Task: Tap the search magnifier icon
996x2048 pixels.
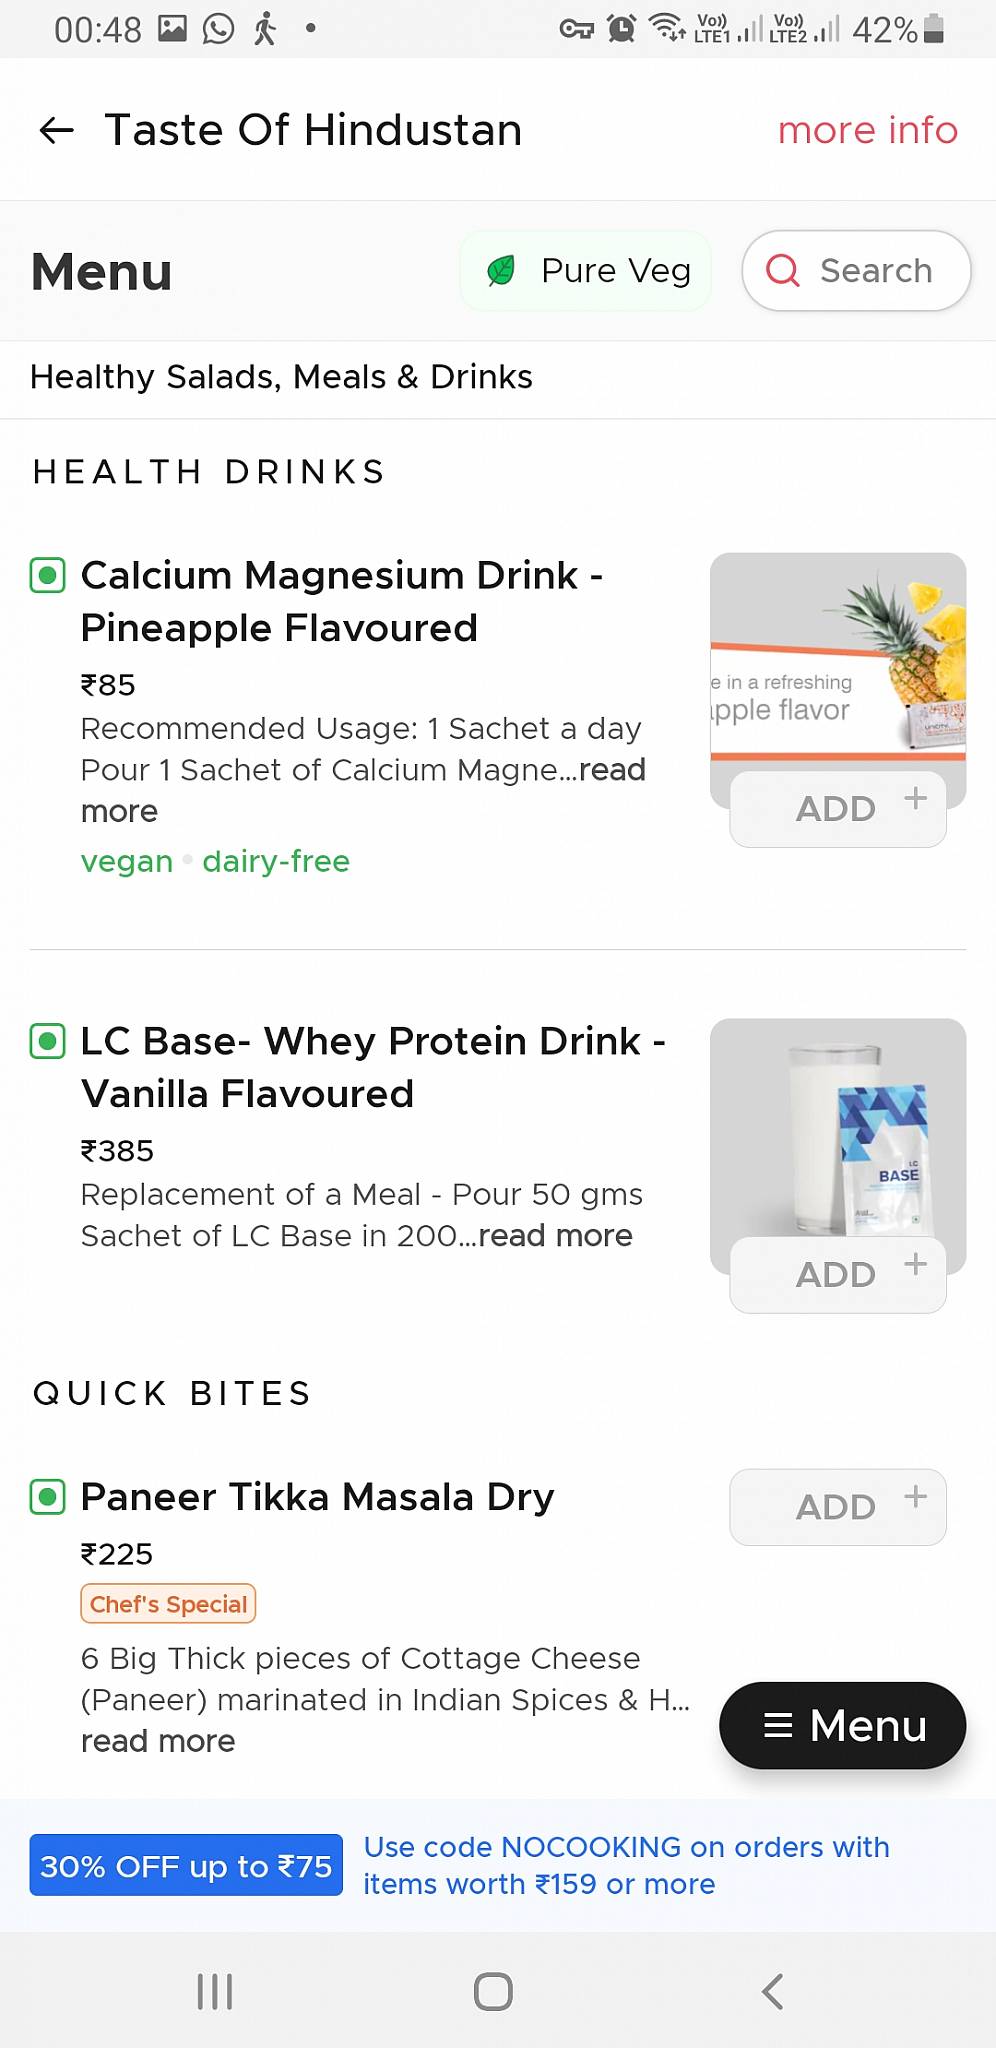Action: click(782, 270)
